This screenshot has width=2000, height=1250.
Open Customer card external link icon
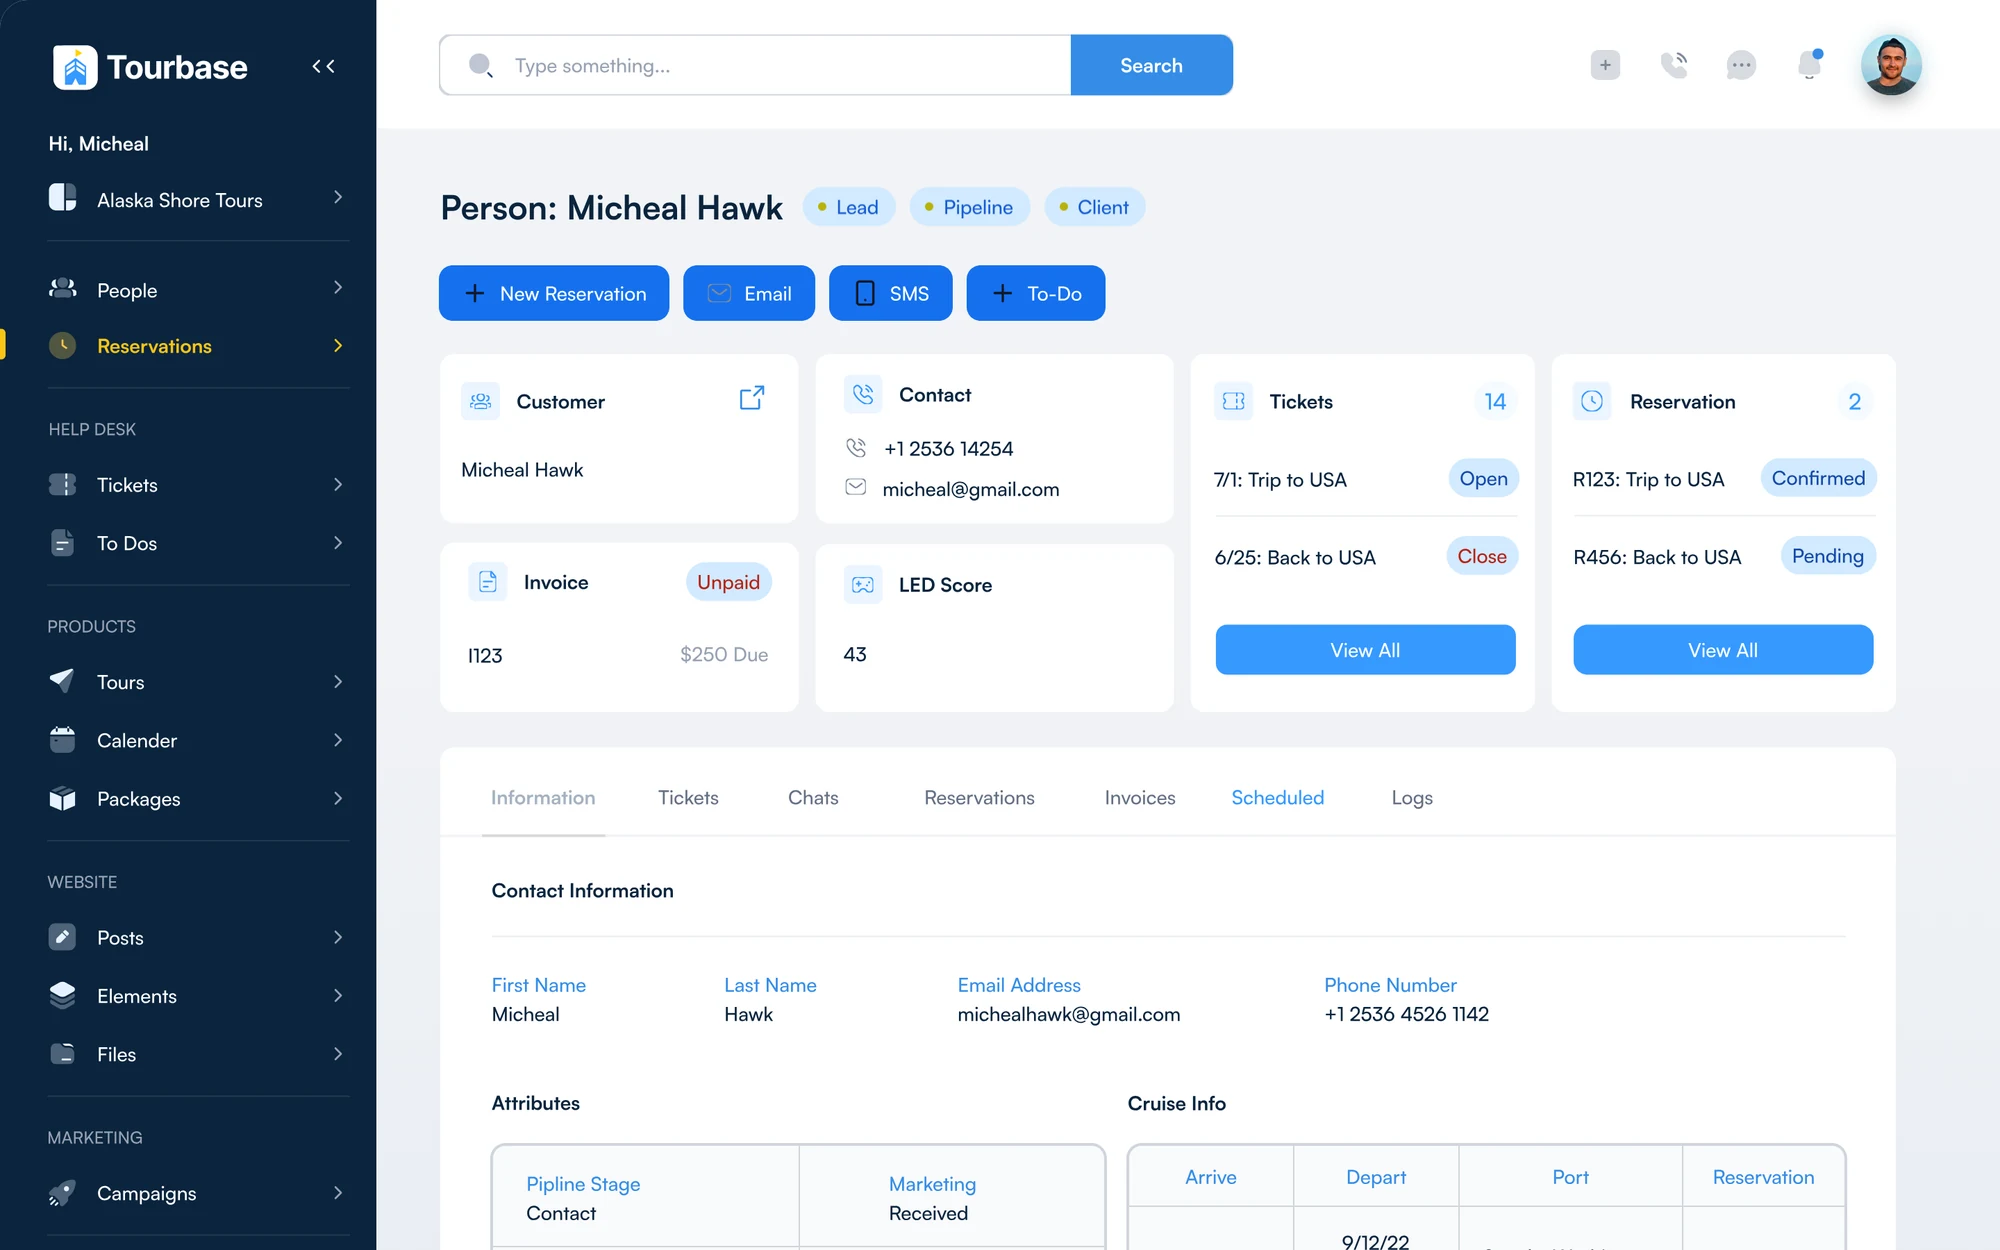coord(752,398)
